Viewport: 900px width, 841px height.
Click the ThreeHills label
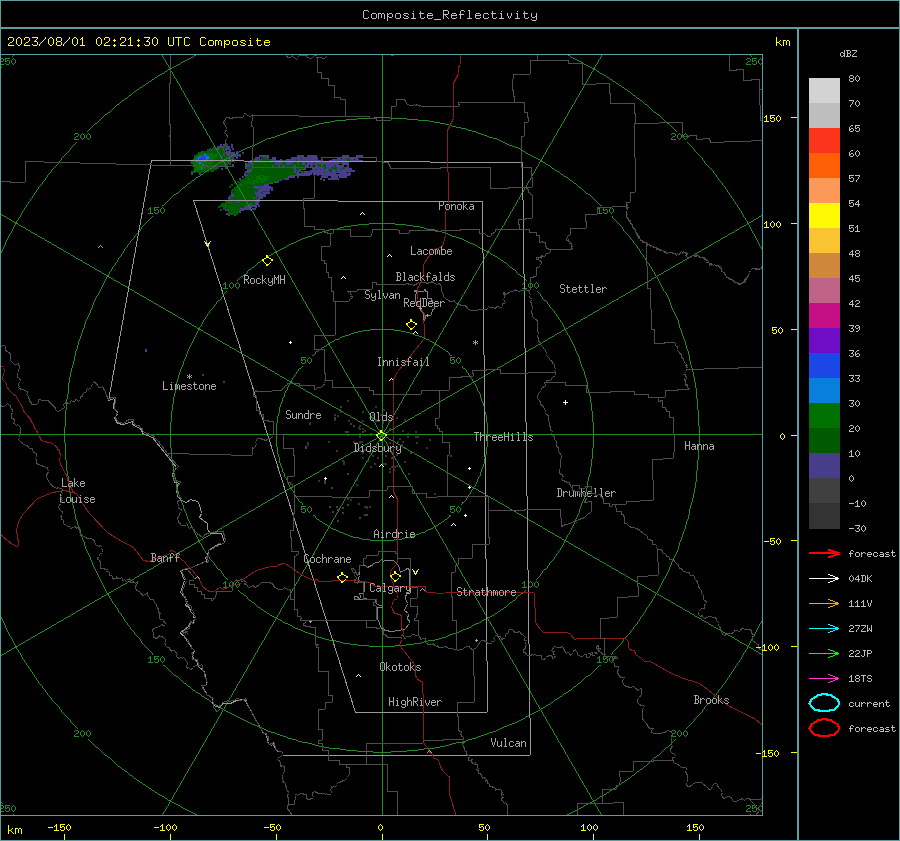point(503,437)
